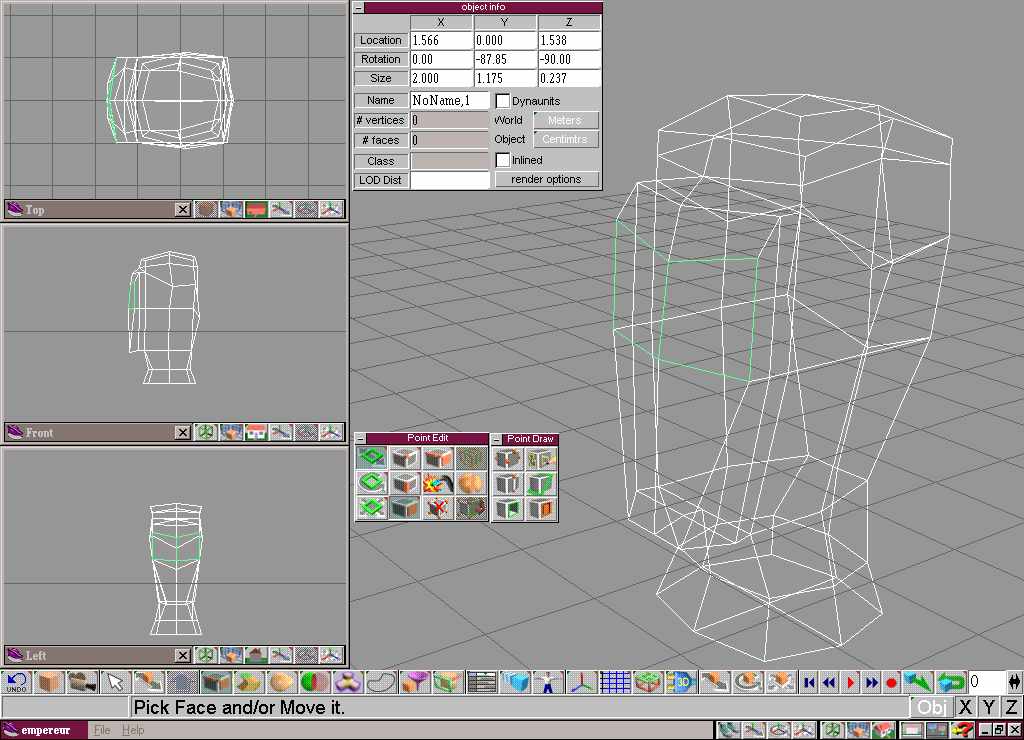This screenshot has height=740, width=1024.
Task: Click the orange sphere primitive icon
Action: click(282, 683)
